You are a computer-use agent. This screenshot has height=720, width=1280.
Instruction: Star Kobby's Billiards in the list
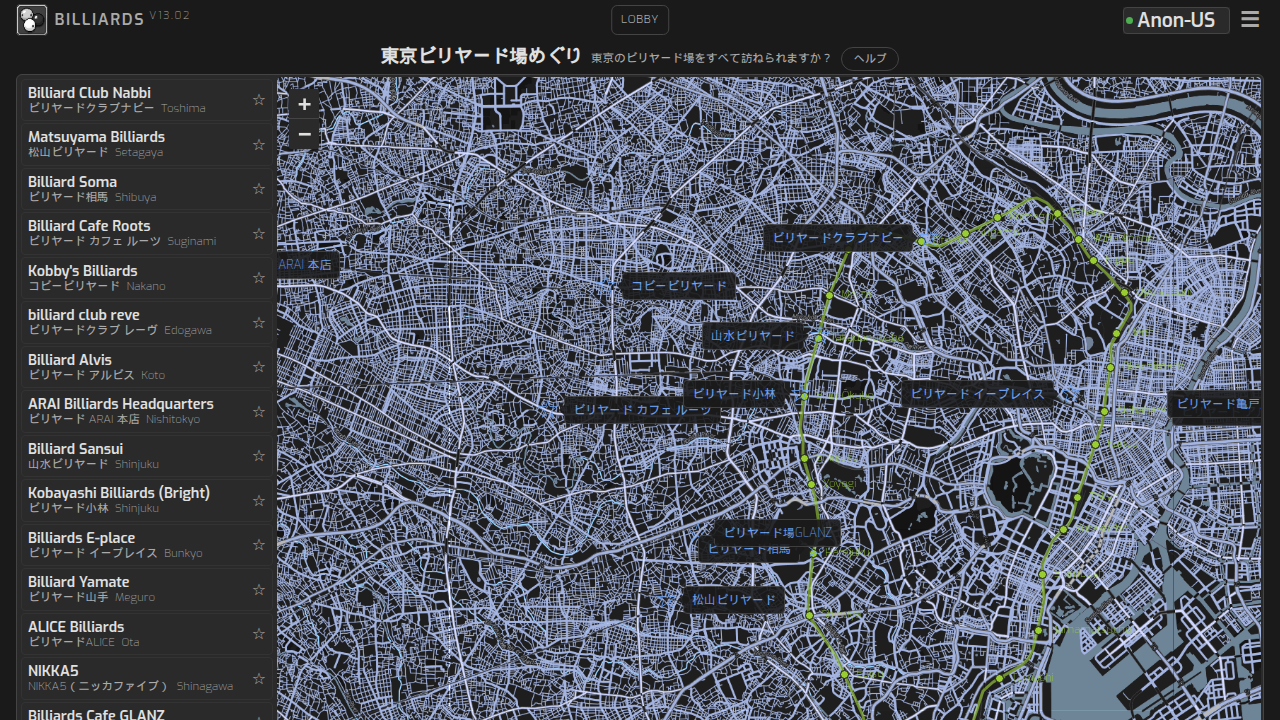259,278
